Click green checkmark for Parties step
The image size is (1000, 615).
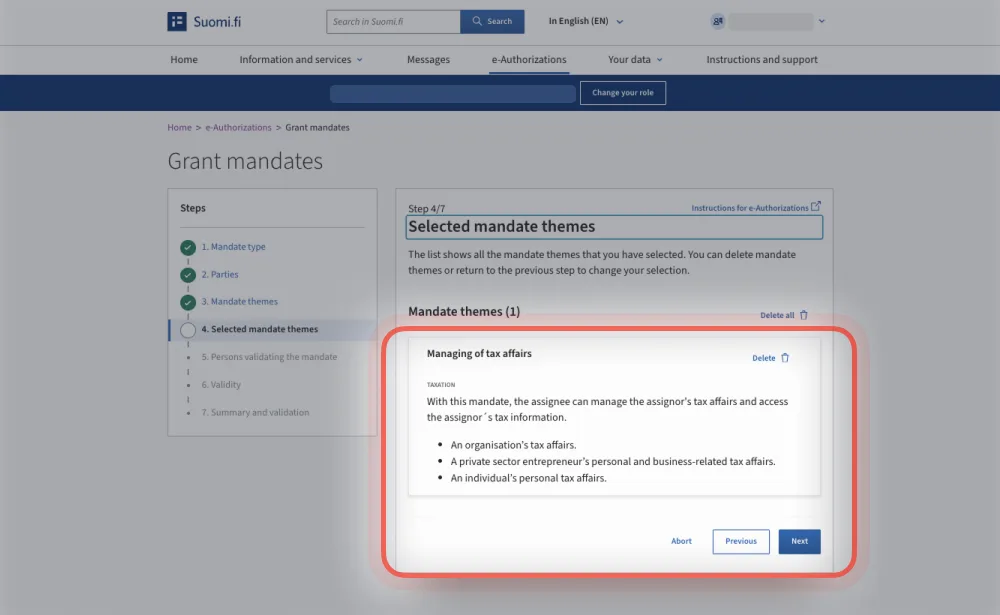[188, 275]
